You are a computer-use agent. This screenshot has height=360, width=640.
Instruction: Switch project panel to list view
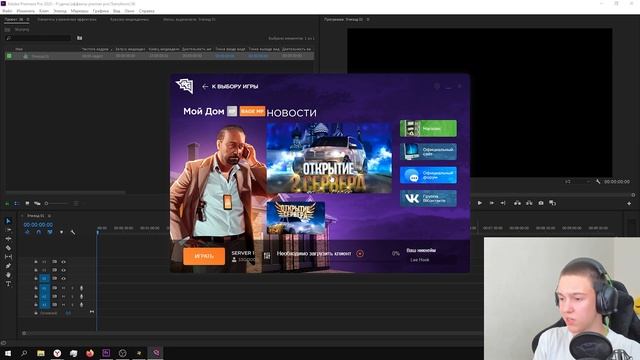(16, 203)
